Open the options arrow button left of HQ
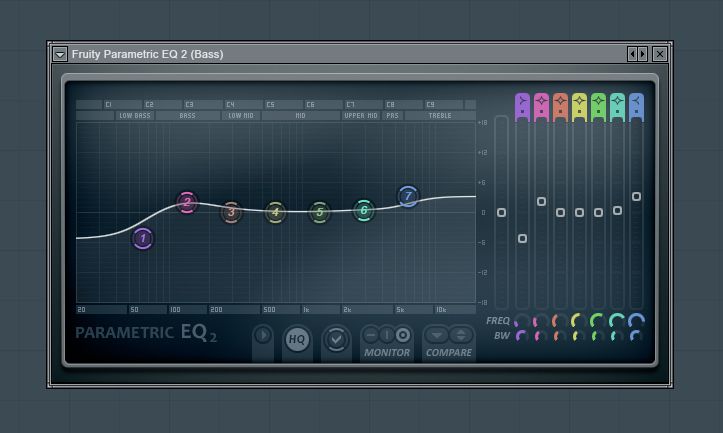 263,335
